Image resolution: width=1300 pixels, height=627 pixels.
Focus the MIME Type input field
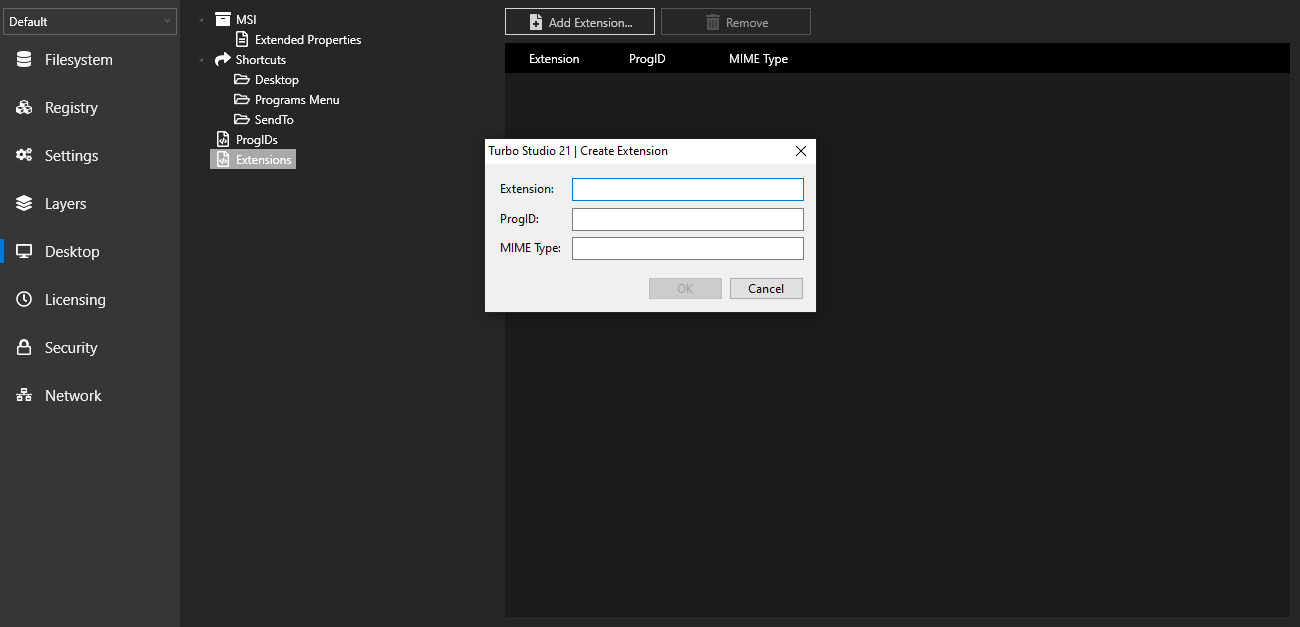pos(688,248)
